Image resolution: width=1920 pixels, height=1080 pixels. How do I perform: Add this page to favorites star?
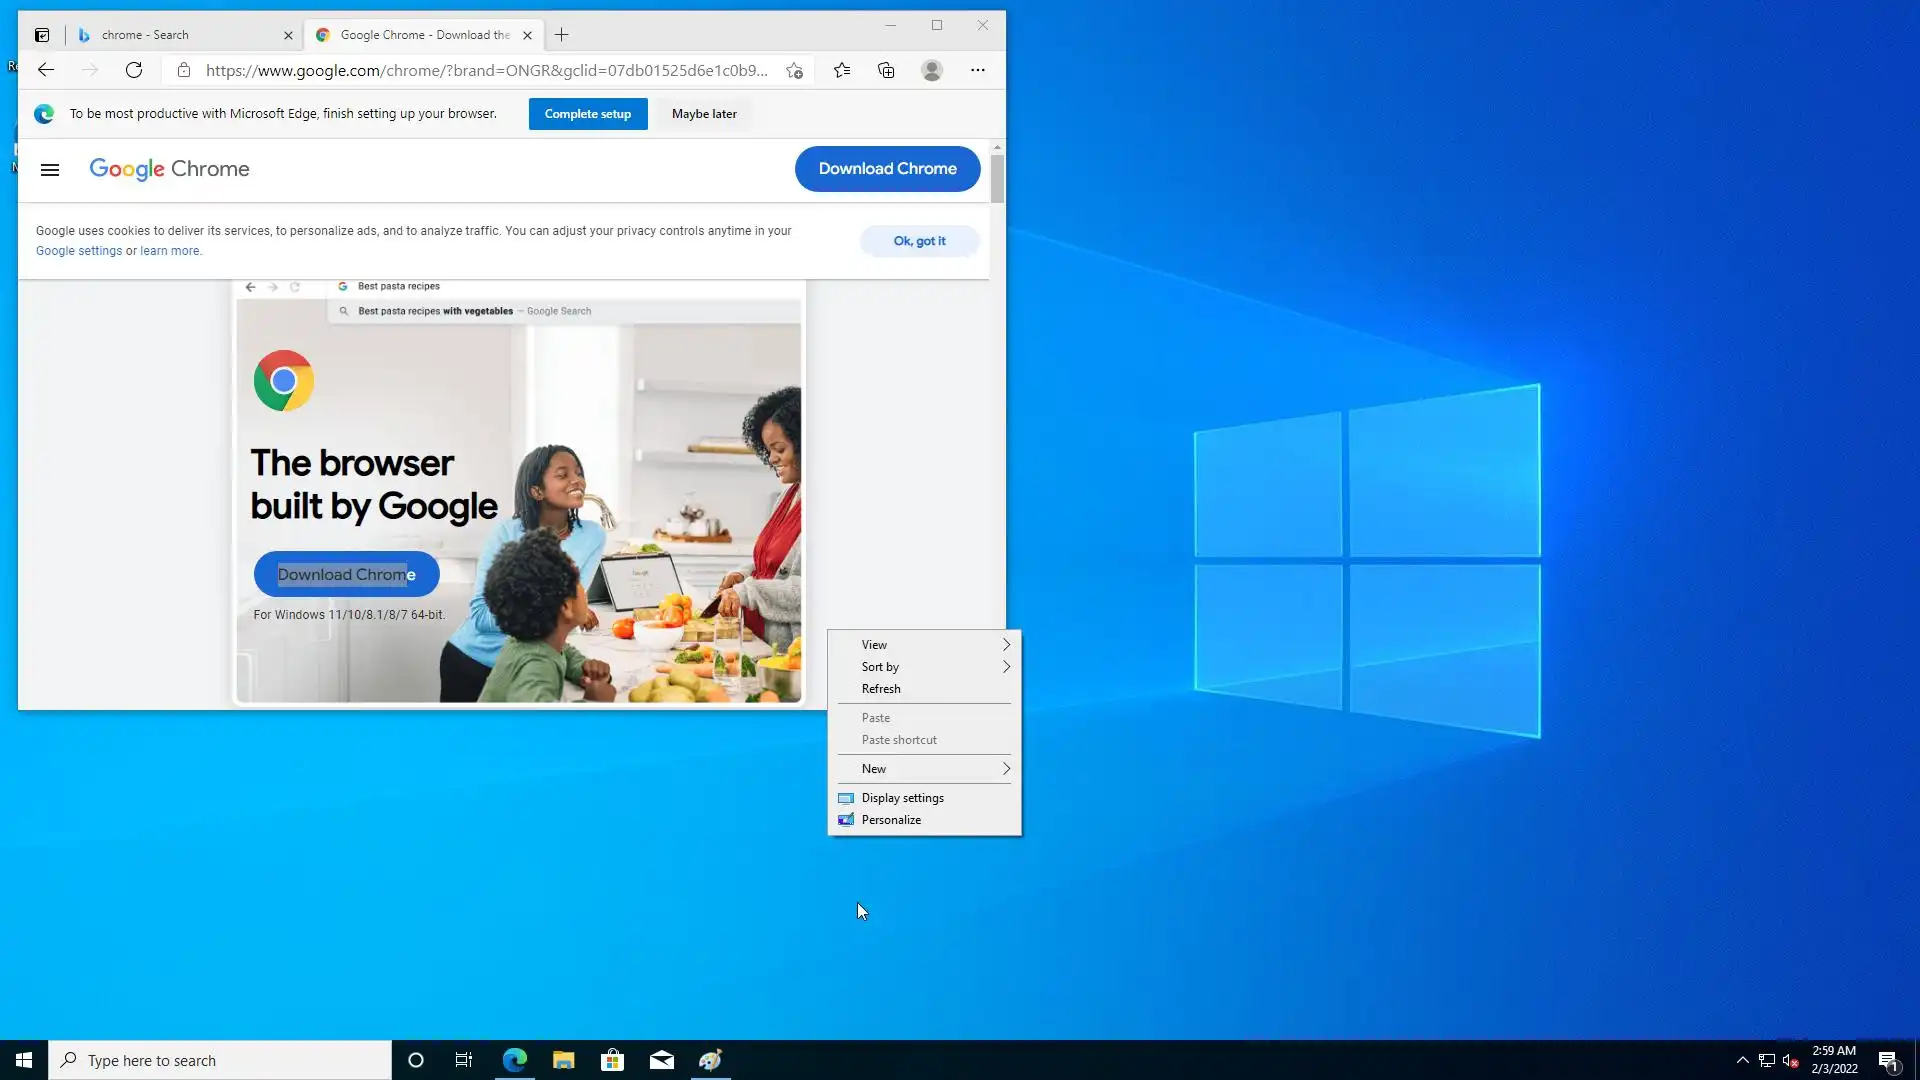(x=795, y=70)
